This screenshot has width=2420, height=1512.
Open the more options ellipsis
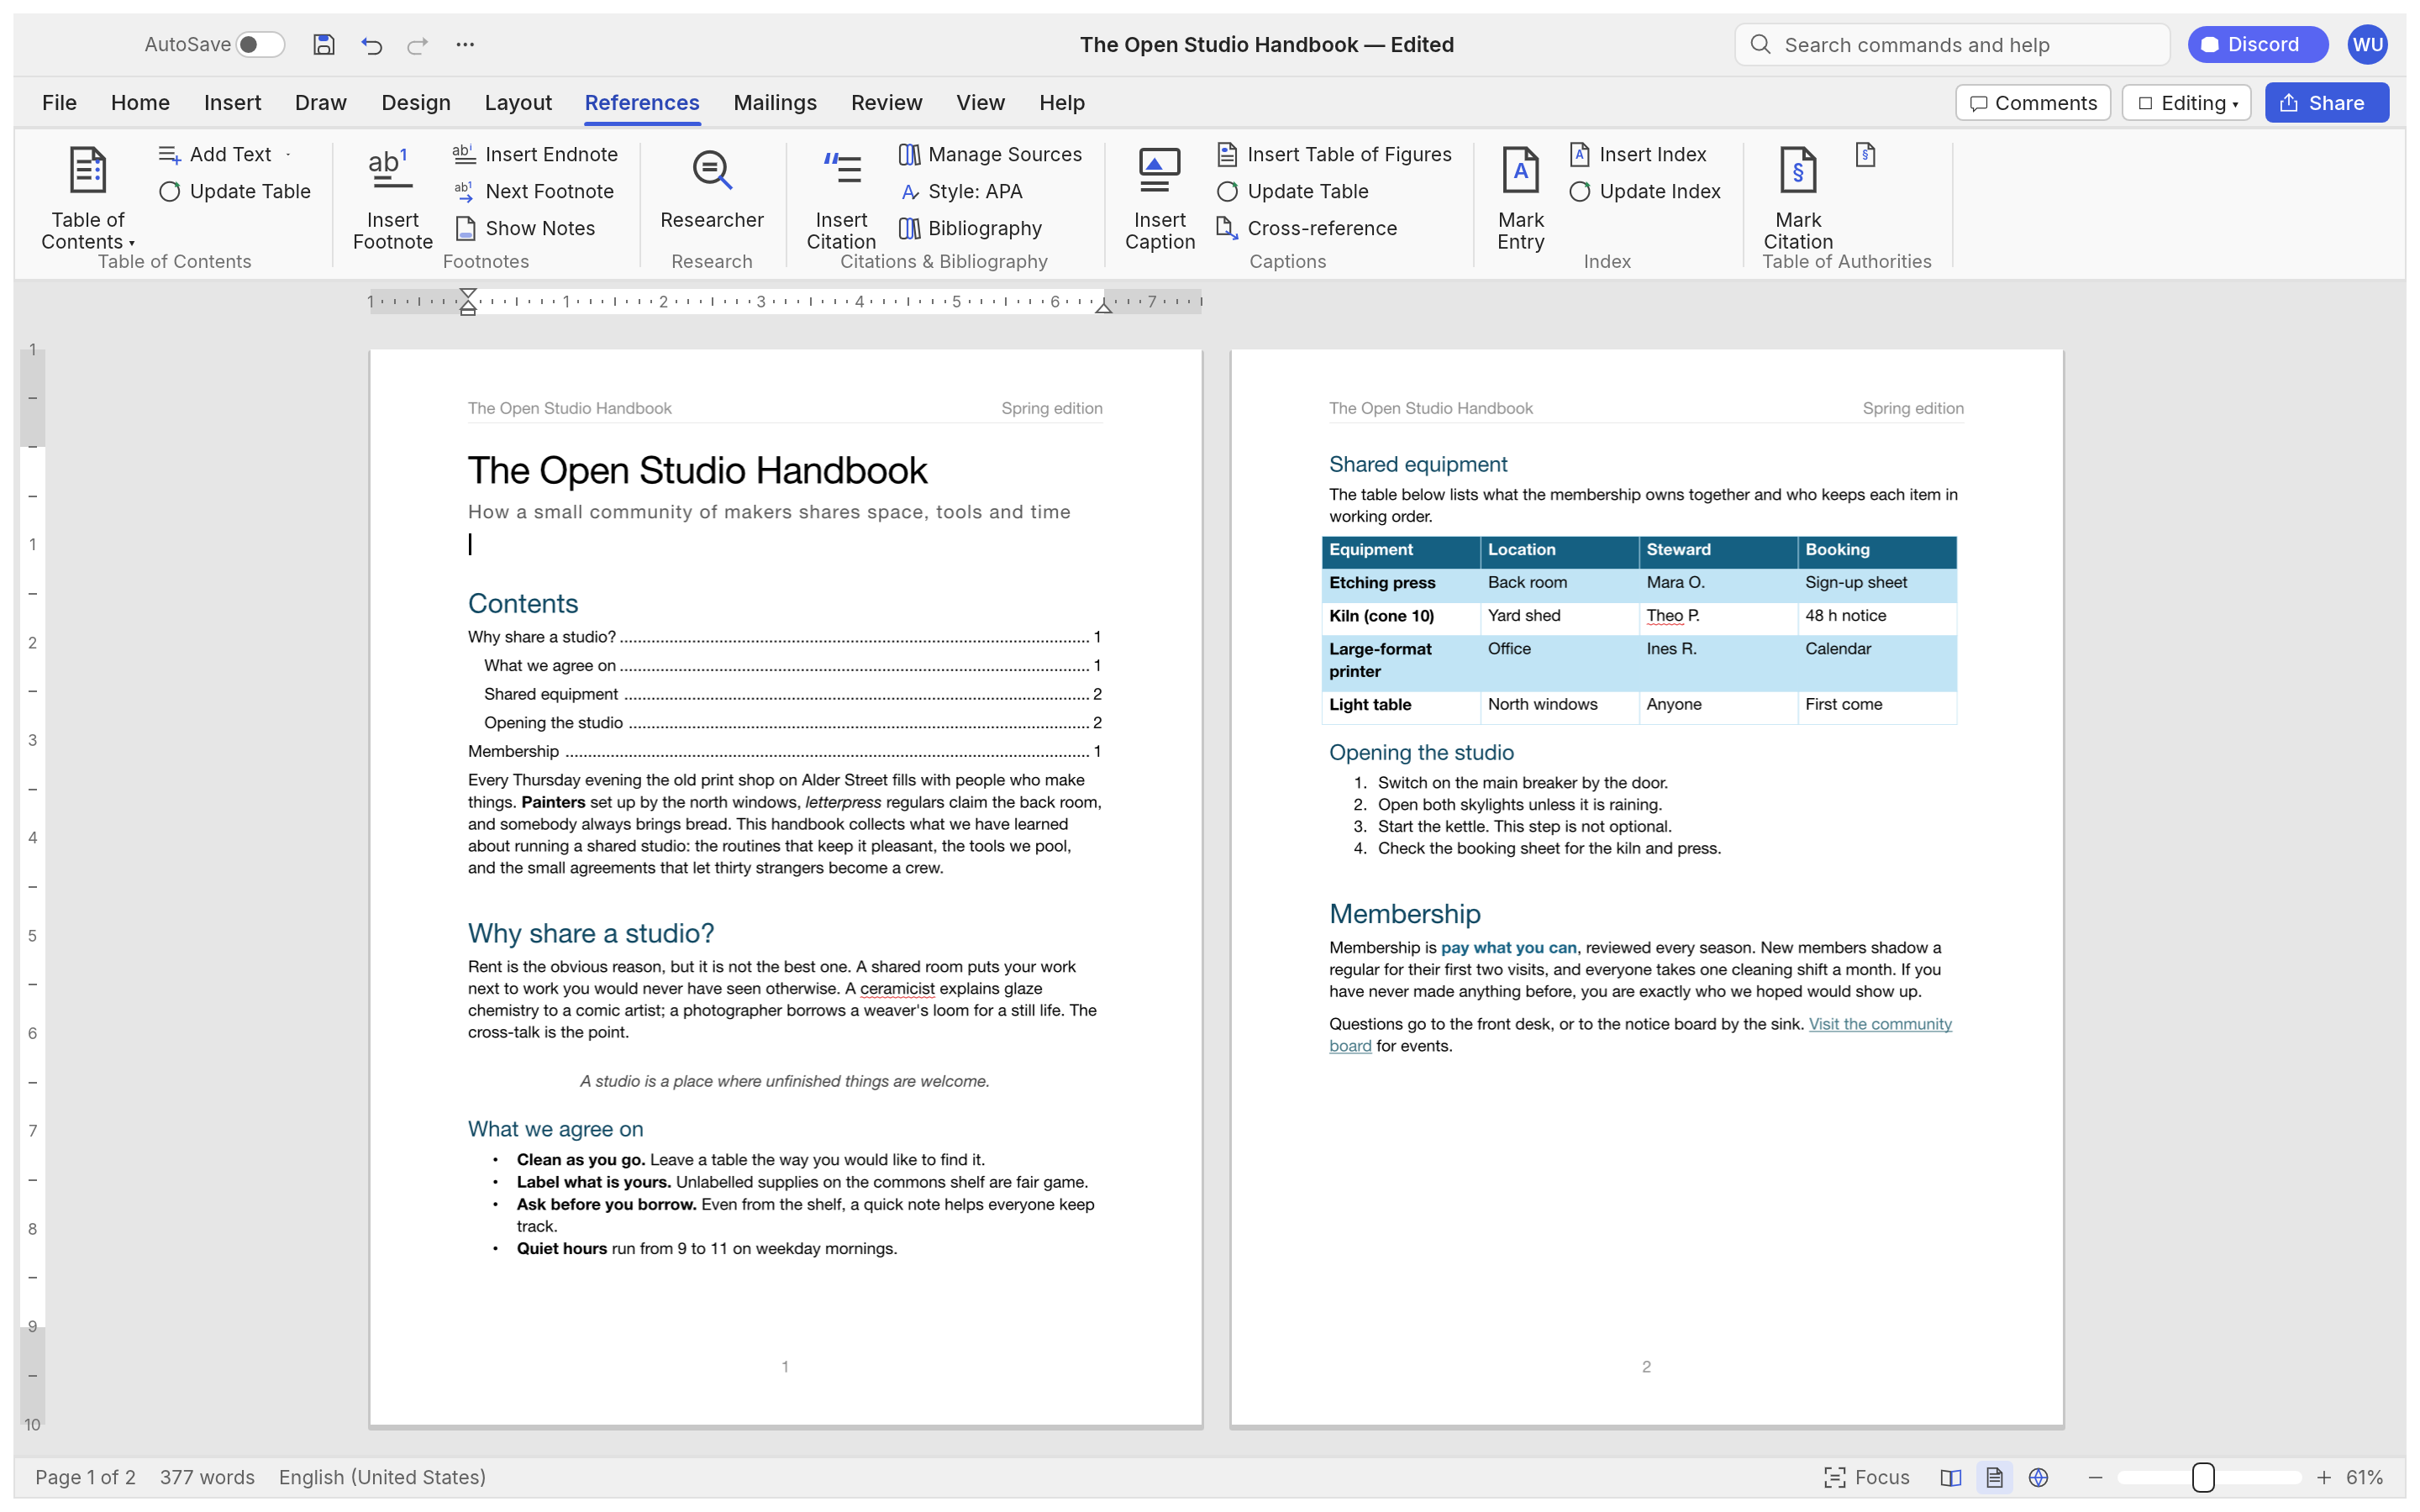(x=465, y=44)
